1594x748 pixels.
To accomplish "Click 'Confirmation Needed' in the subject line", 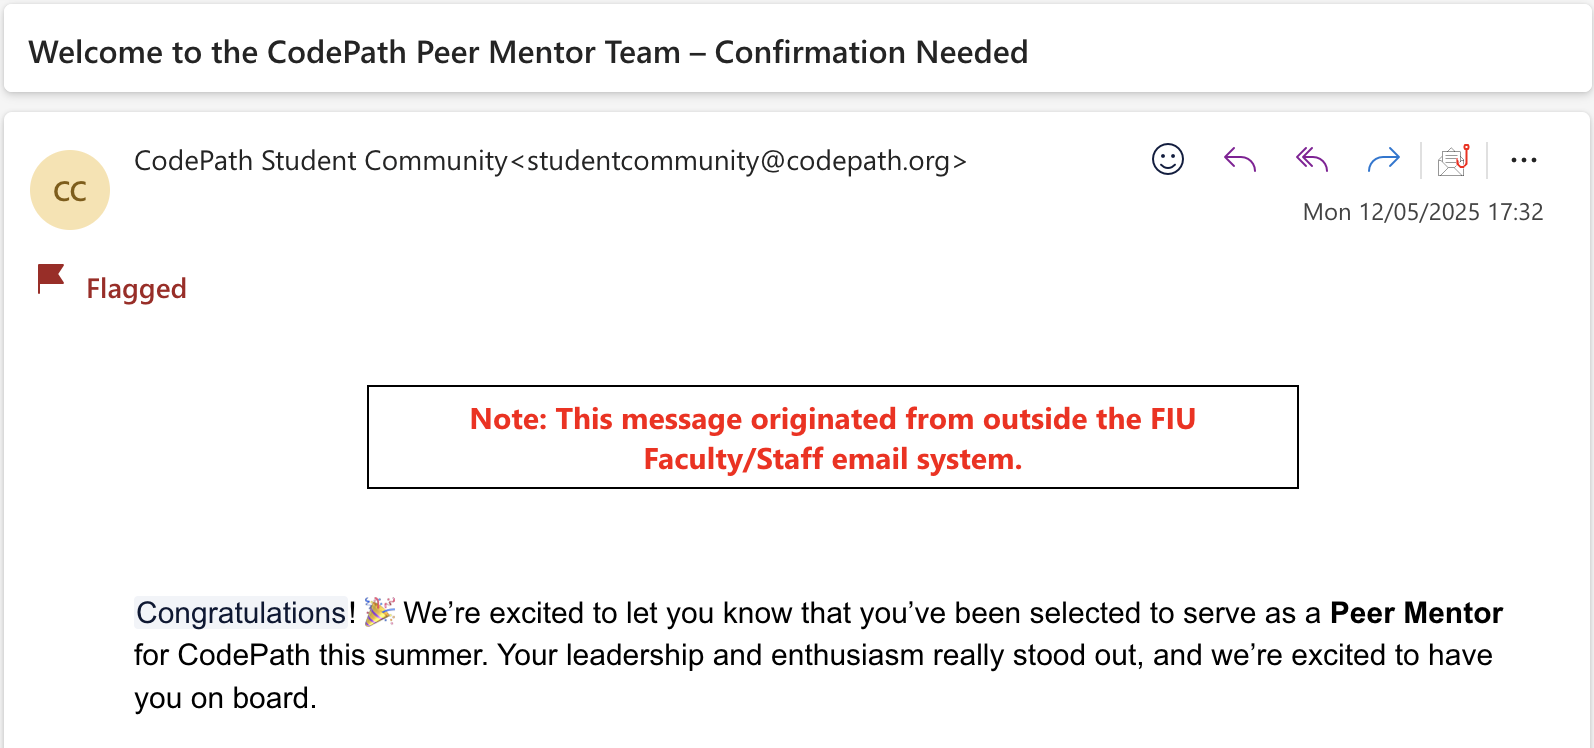I will (x=871, y=52).
